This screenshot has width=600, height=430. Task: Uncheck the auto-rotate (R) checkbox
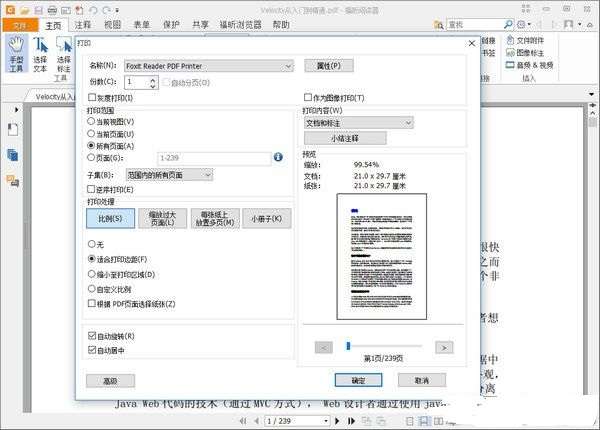pos(92,336)
